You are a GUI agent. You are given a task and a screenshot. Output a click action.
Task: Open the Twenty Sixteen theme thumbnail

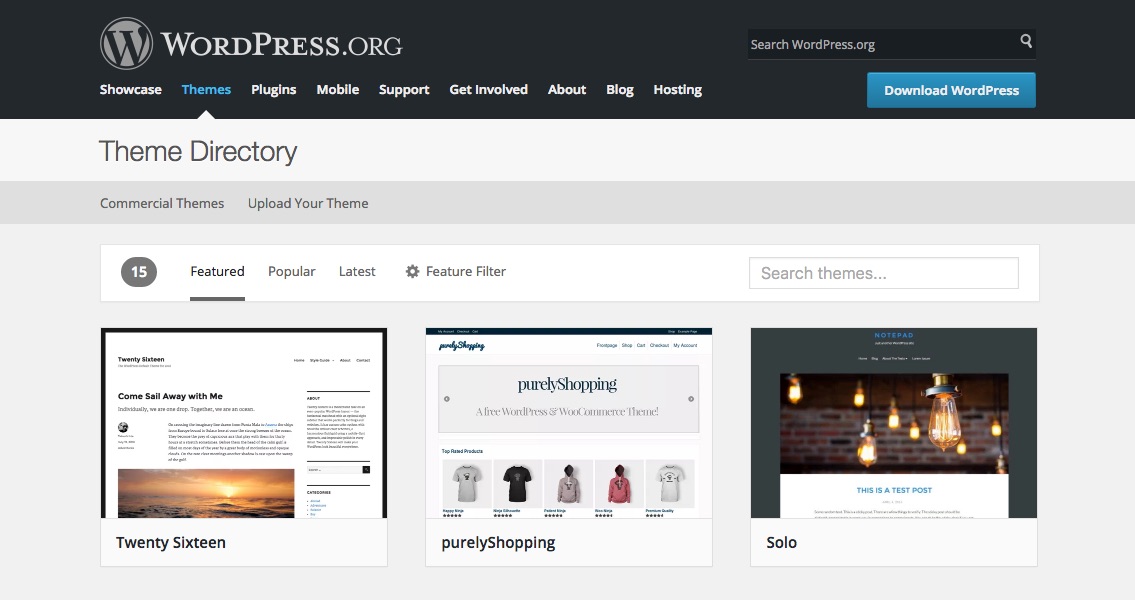[244, 423]
